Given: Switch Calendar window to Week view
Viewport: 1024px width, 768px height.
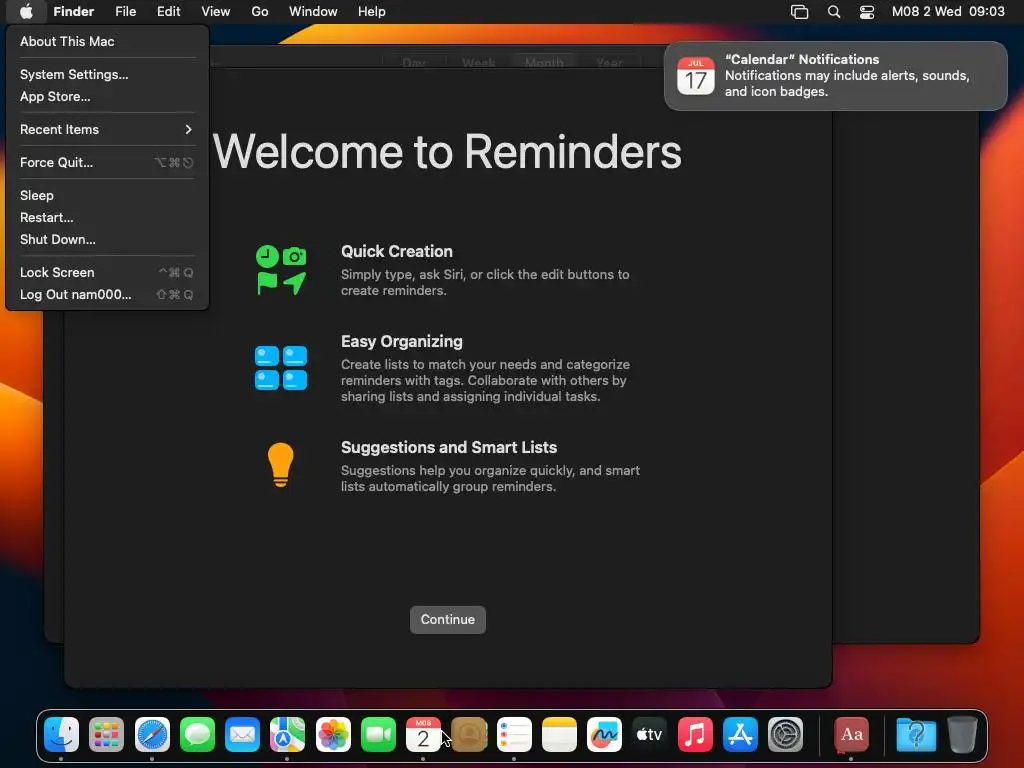Looking at the screenshot, I should coord(479,62).
